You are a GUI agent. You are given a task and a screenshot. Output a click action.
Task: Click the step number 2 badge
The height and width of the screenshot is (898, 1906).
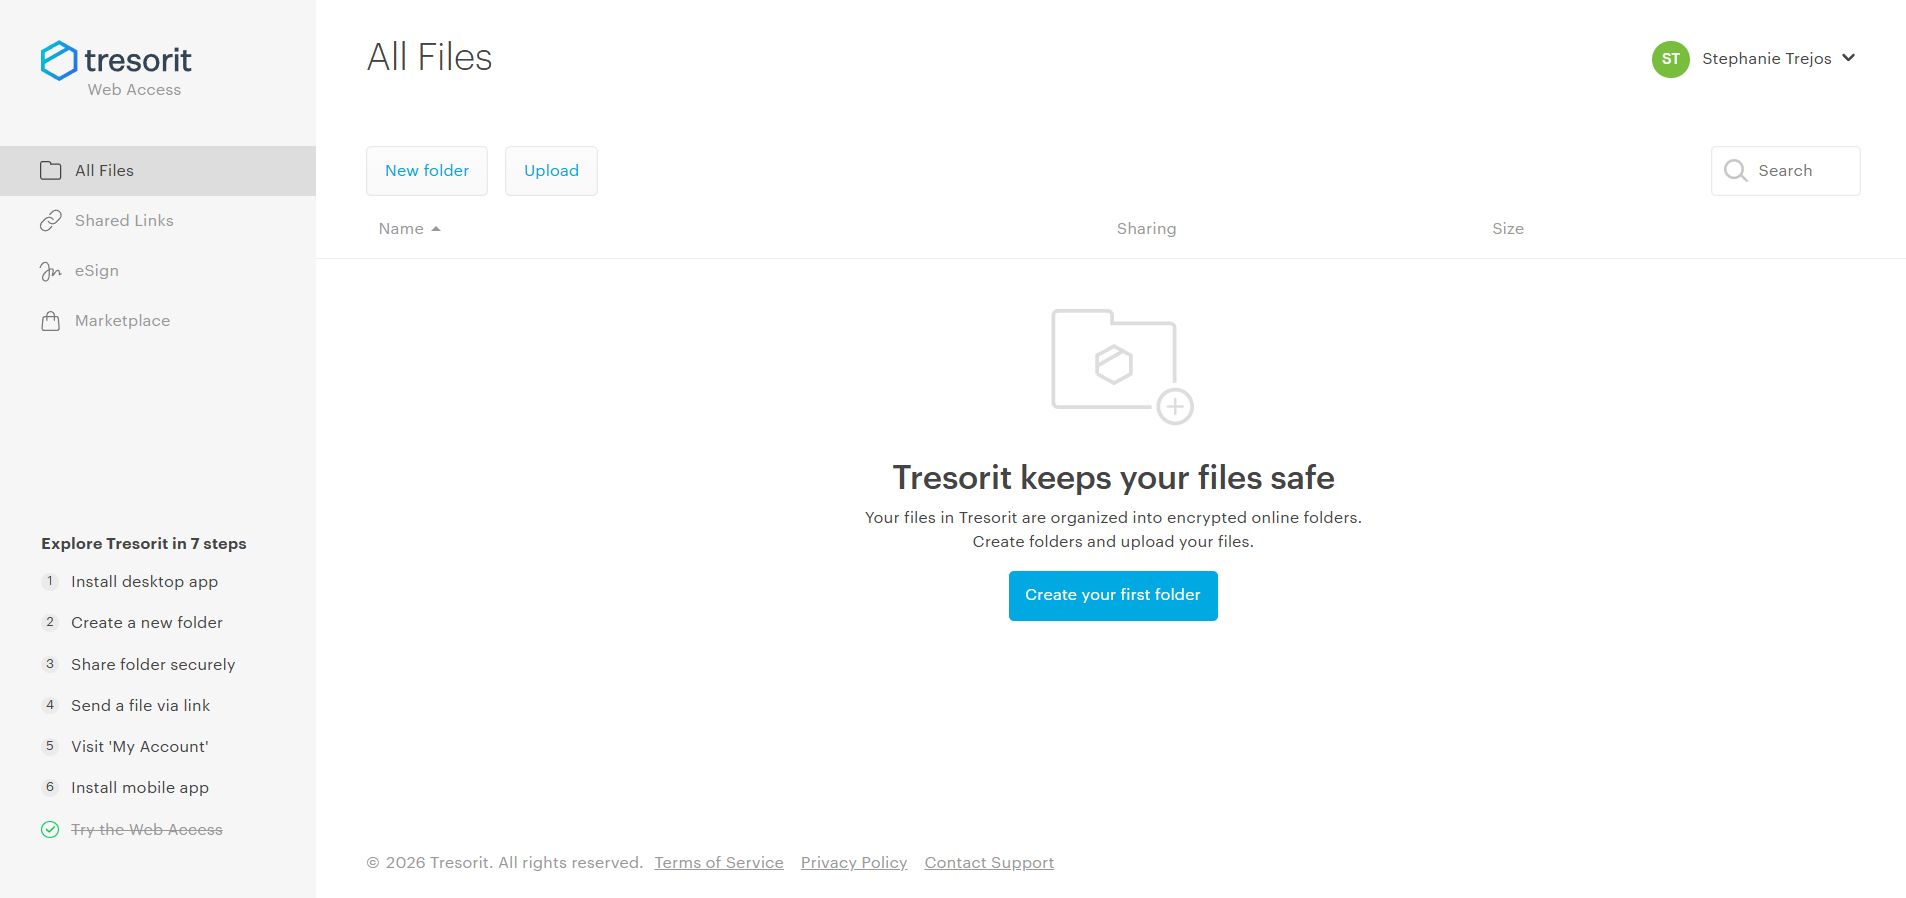click(50, 622)
